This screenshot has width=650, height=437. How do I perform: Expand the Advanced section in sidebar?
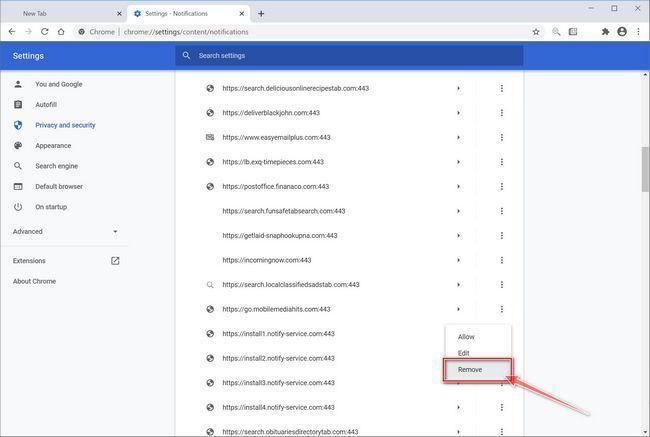coord(65,231)
